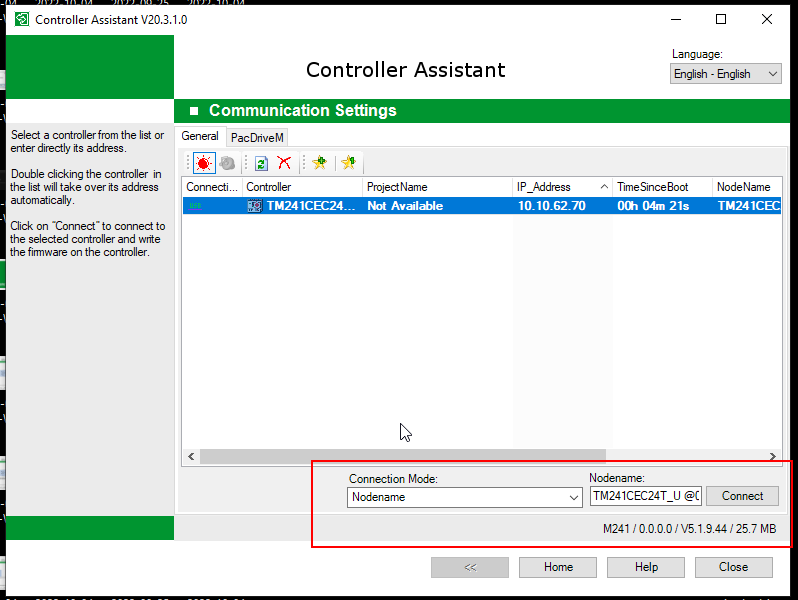Click the Help button

click(646, 567)
